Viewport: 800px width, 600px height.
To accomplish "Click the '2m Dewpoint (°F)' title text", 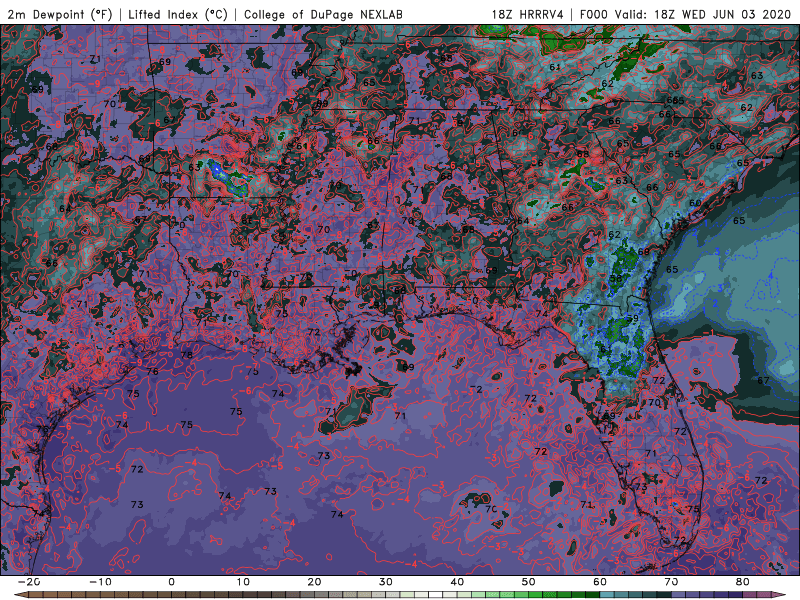I will pos(59,14).
